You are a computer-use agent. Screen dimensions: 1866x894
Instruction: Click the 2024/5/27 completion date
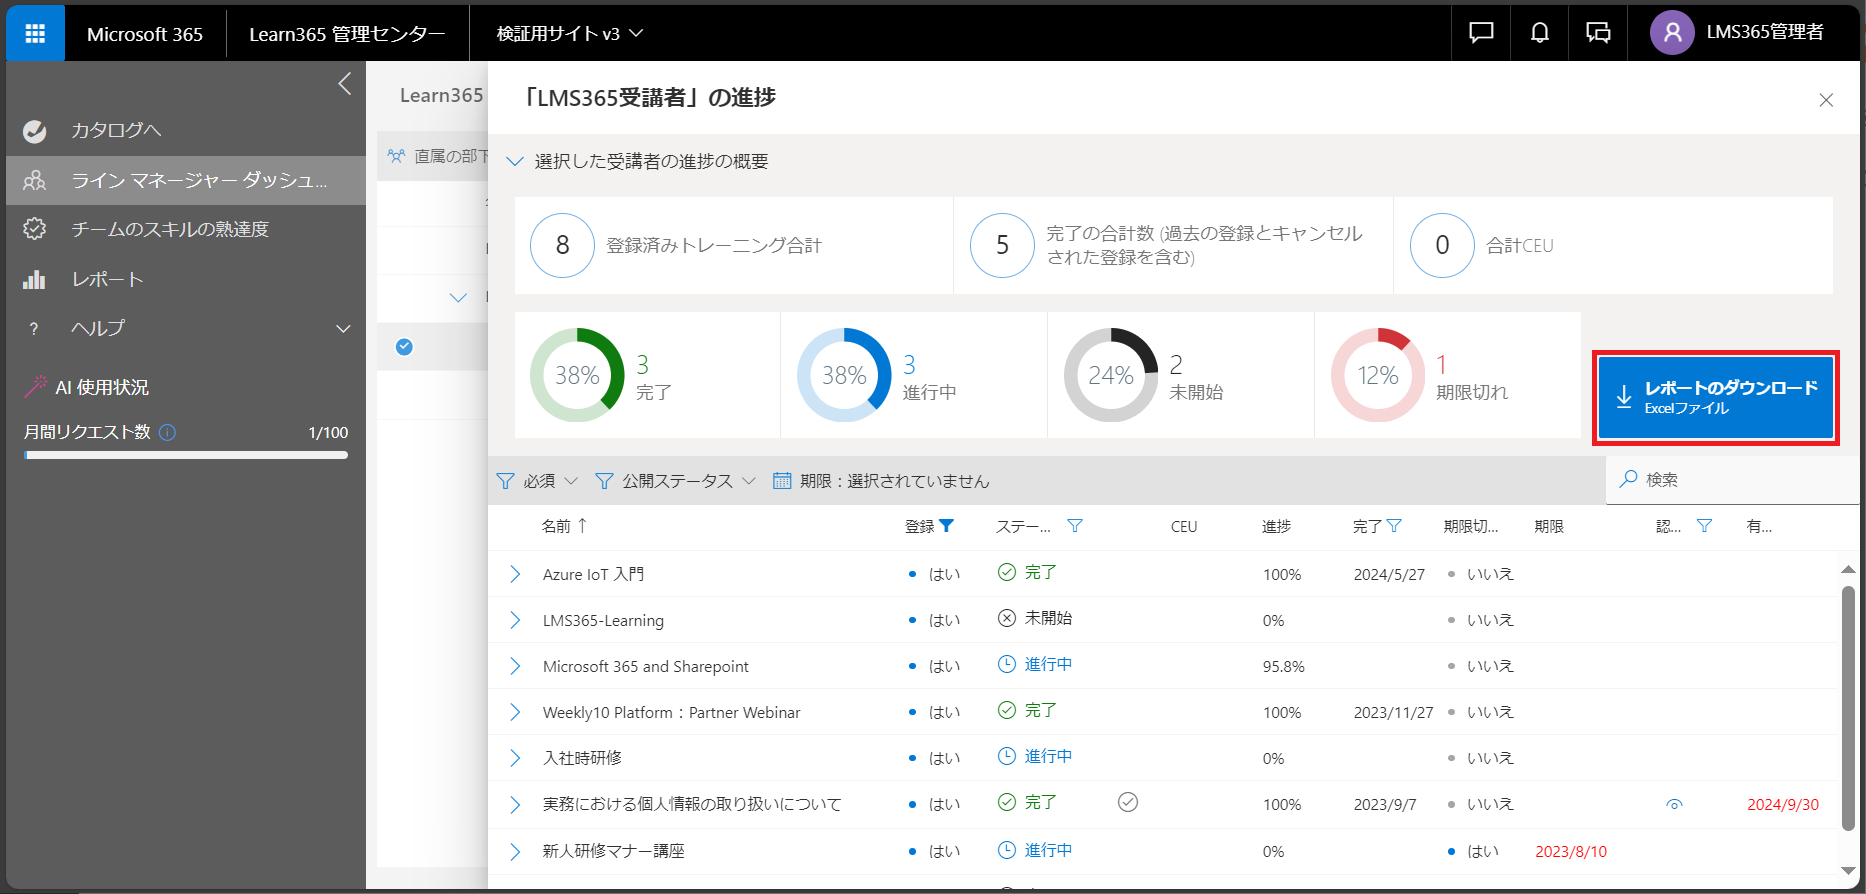pyautogui.click(x=1389, y=574)
